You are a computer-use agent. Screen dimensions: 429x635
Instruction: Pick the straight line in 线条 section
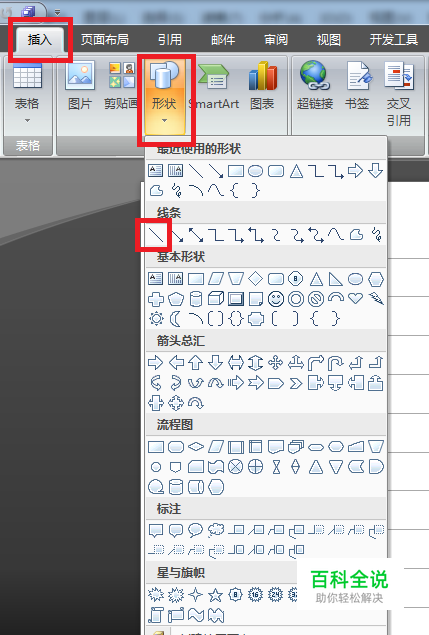[156, 235]
